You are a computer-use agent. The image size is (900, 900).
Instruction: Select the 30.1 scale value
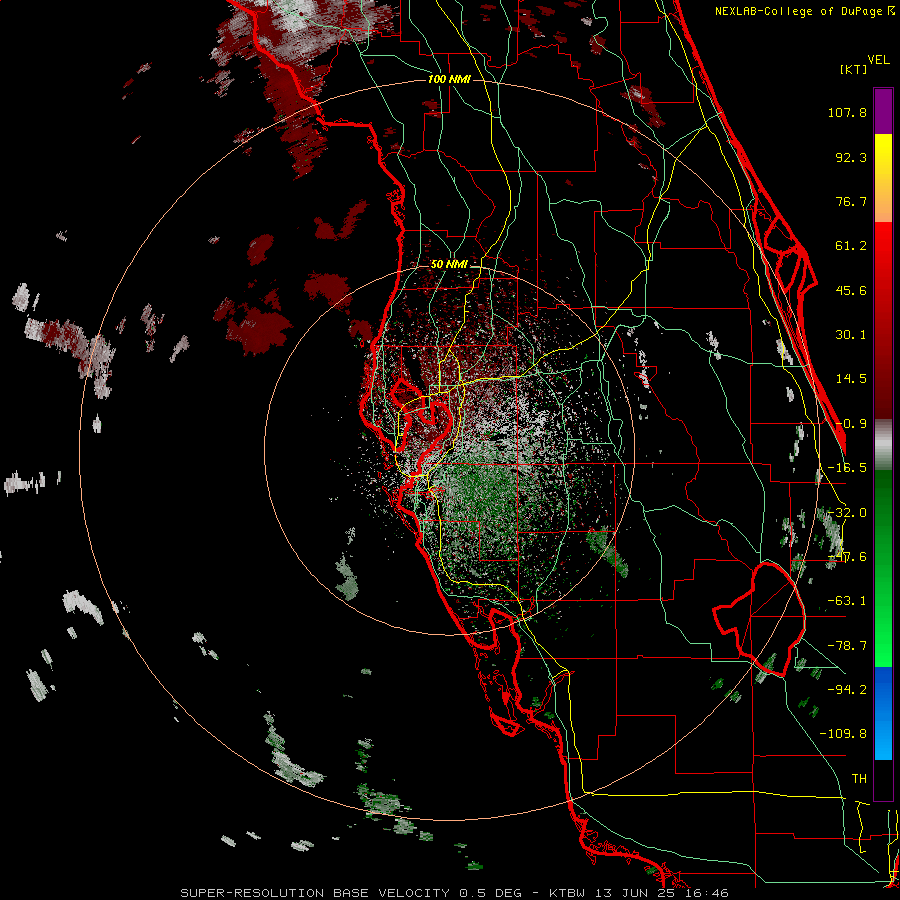pyautogui.click(x=851, y=335)
